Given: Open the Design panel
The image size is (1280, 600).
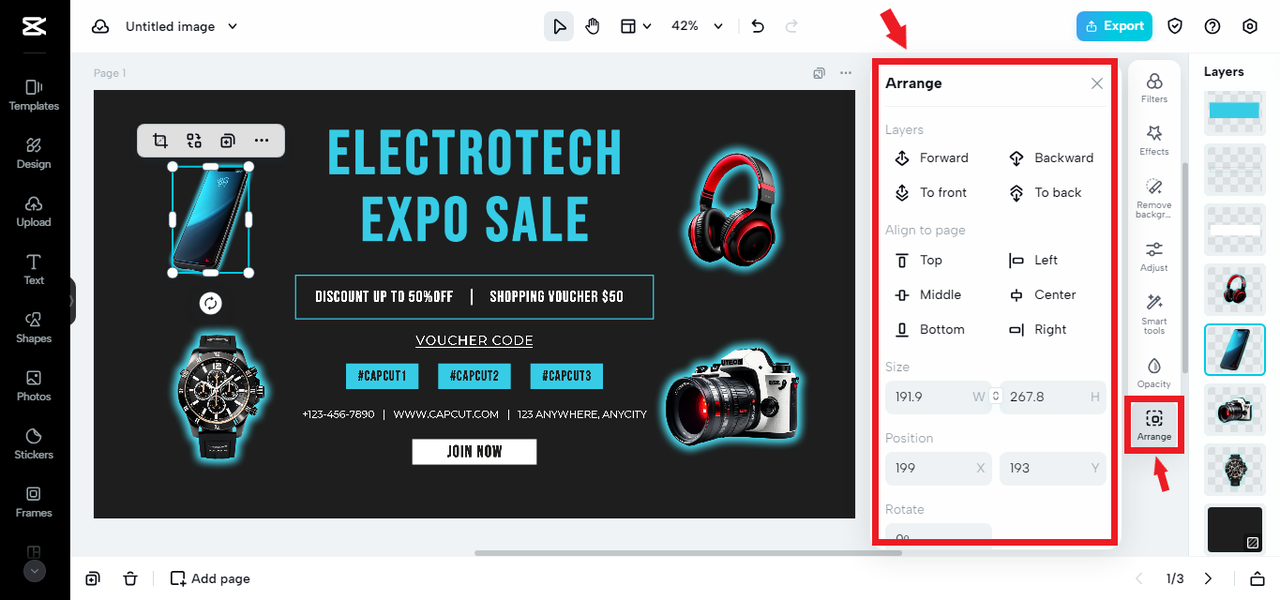Looking at the screenshot, I should coord(34,153).
